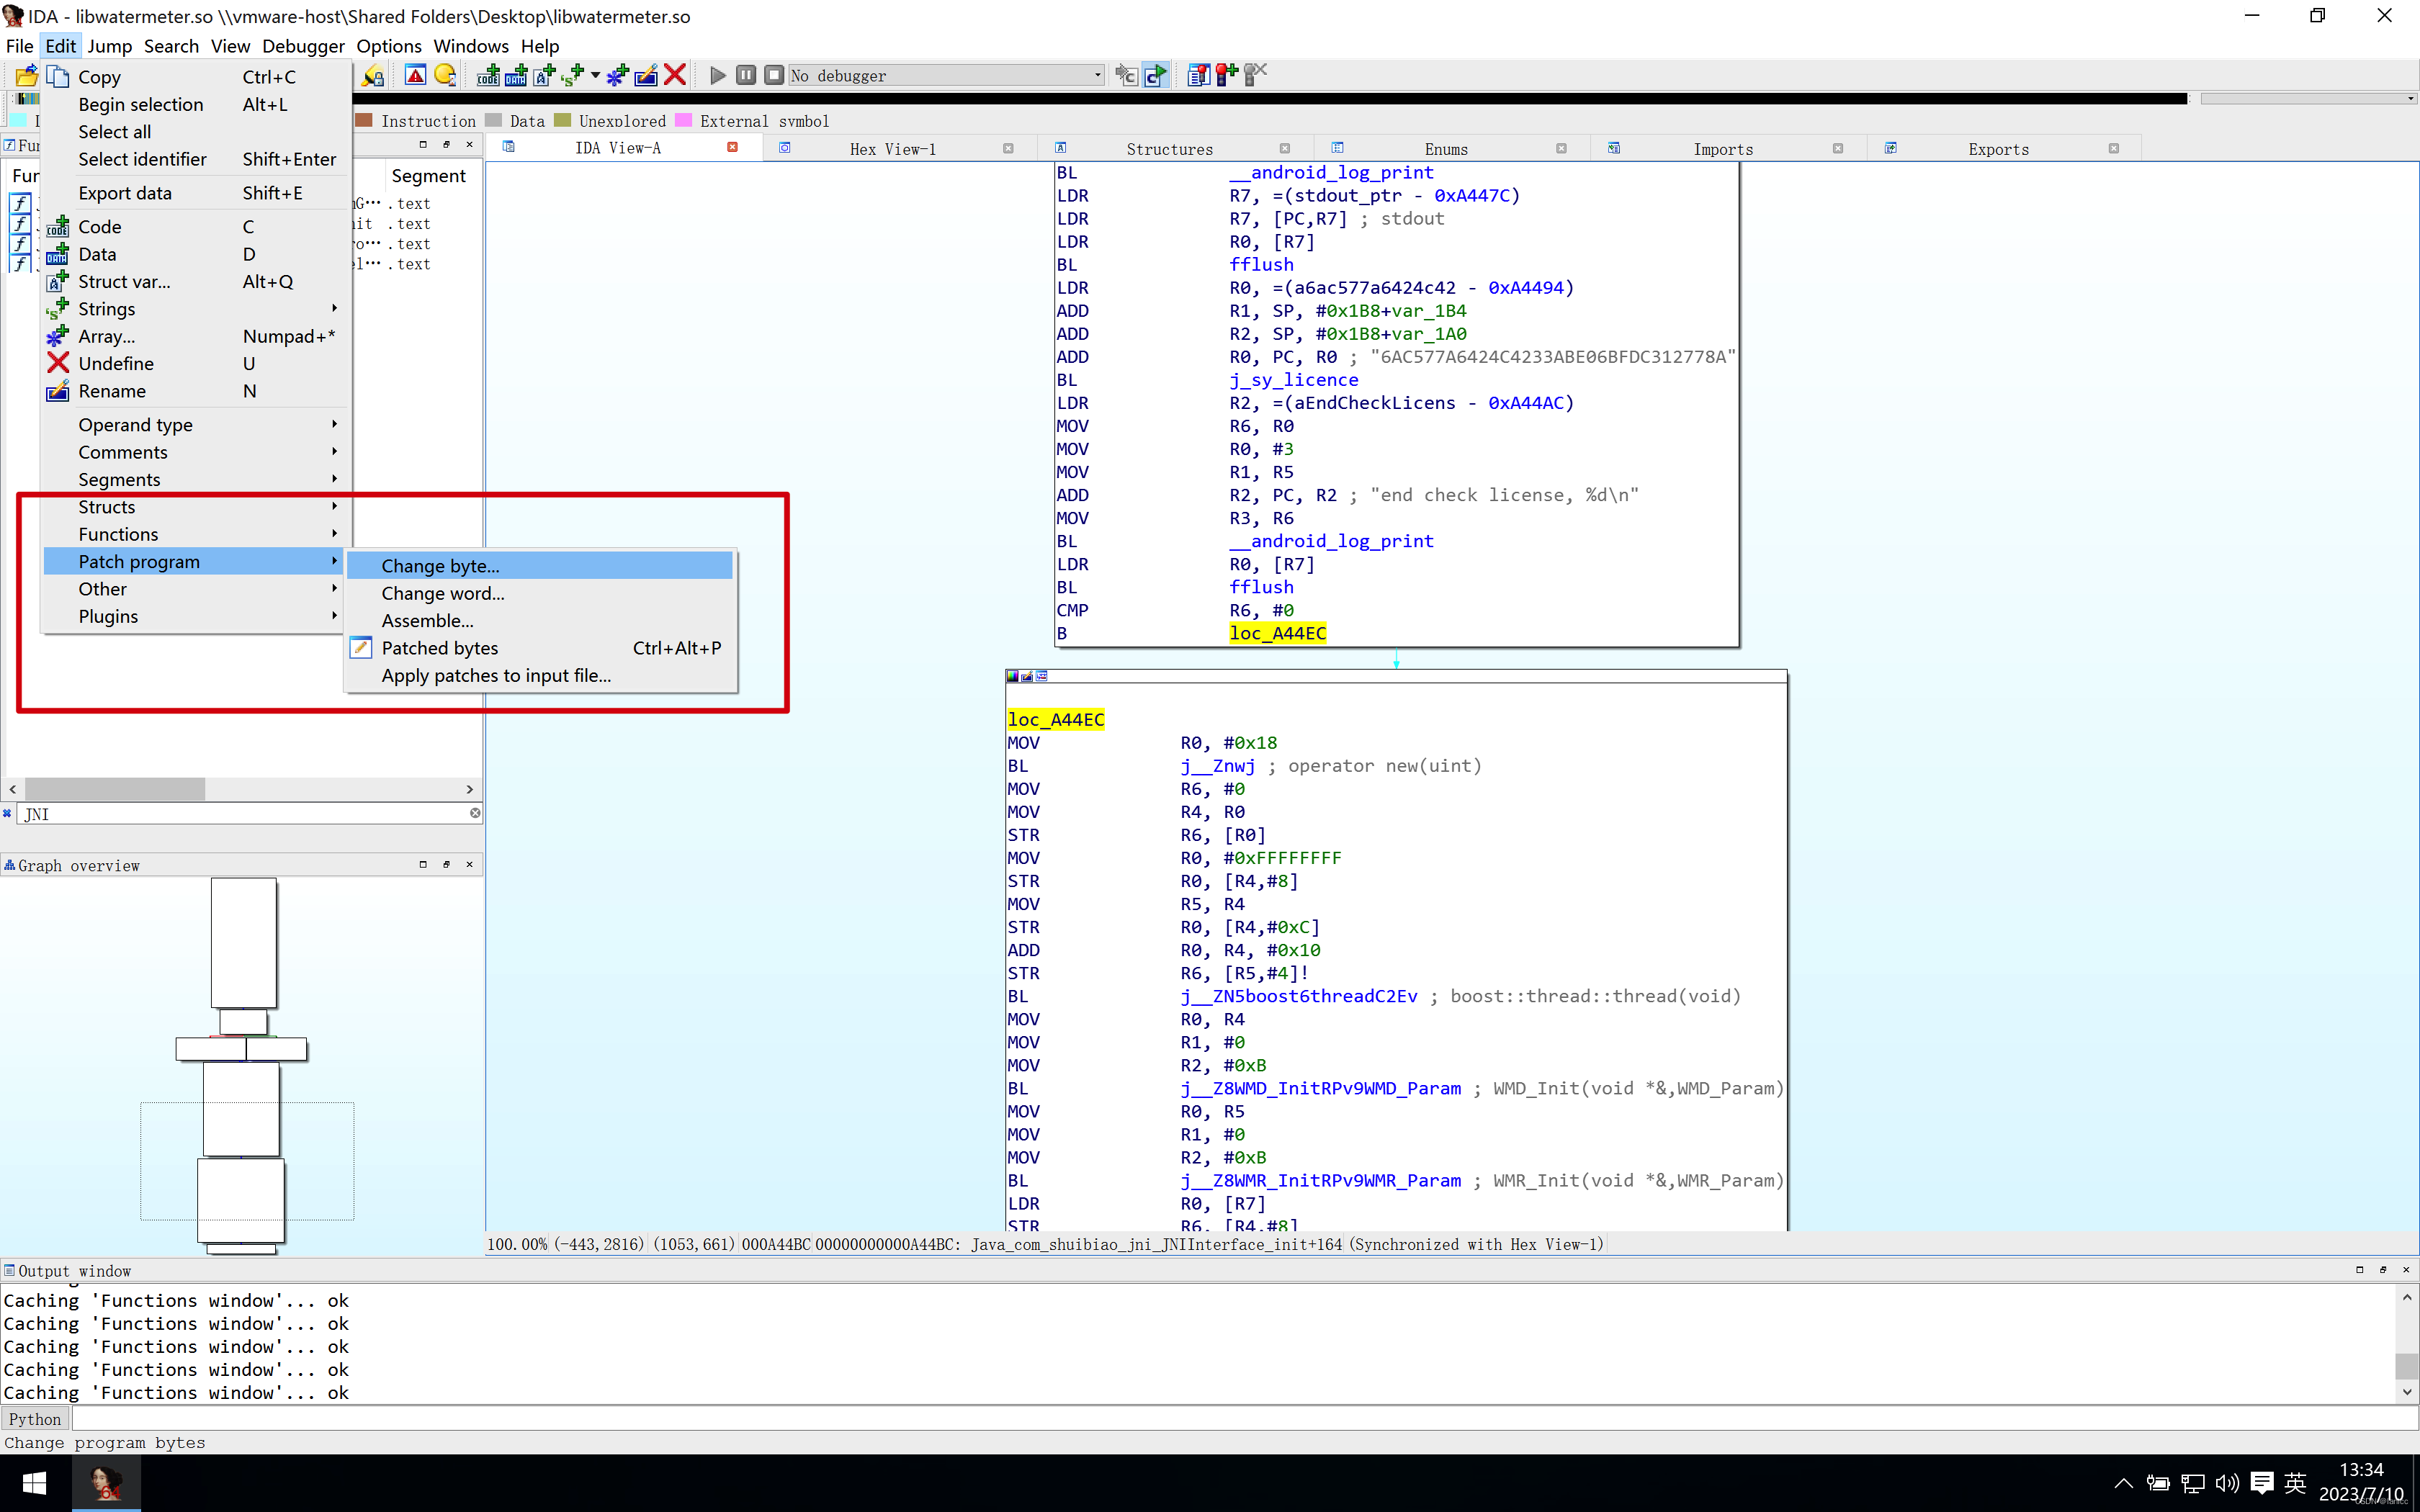Choose Select identifier from Edit menu
This screenshot has height=1512, width=2420.
click(x=196, y=159)
